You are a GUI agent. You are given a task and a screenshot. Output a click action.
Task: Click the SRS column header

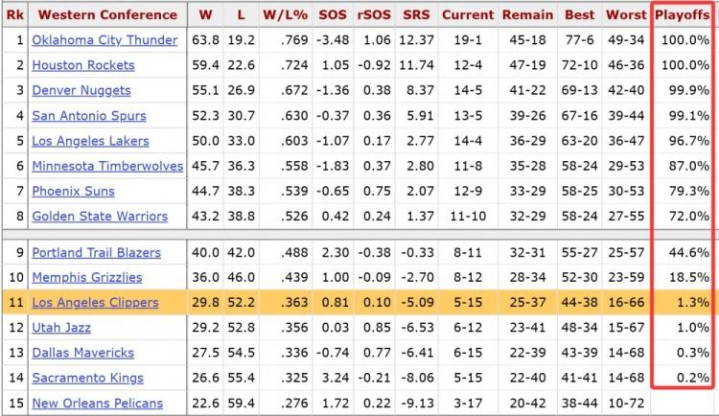(x=416, y=15)
